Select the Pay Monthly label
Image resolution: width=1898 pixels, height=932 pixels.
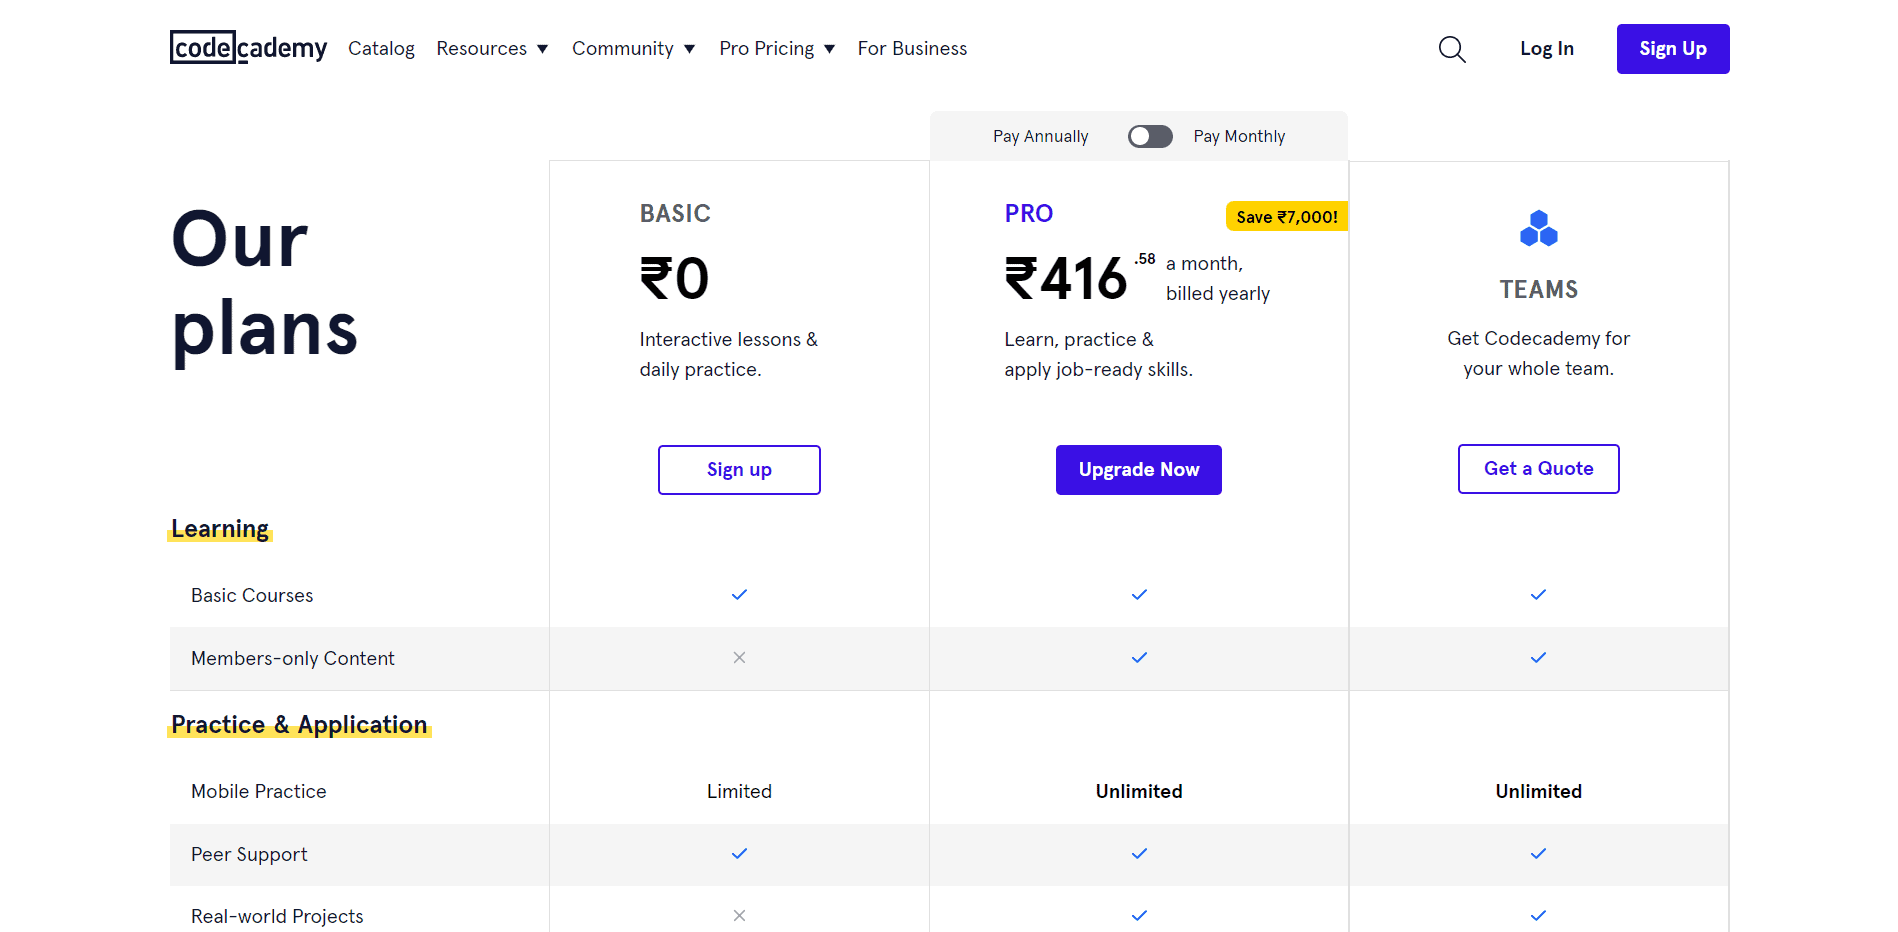point(1239,137)
